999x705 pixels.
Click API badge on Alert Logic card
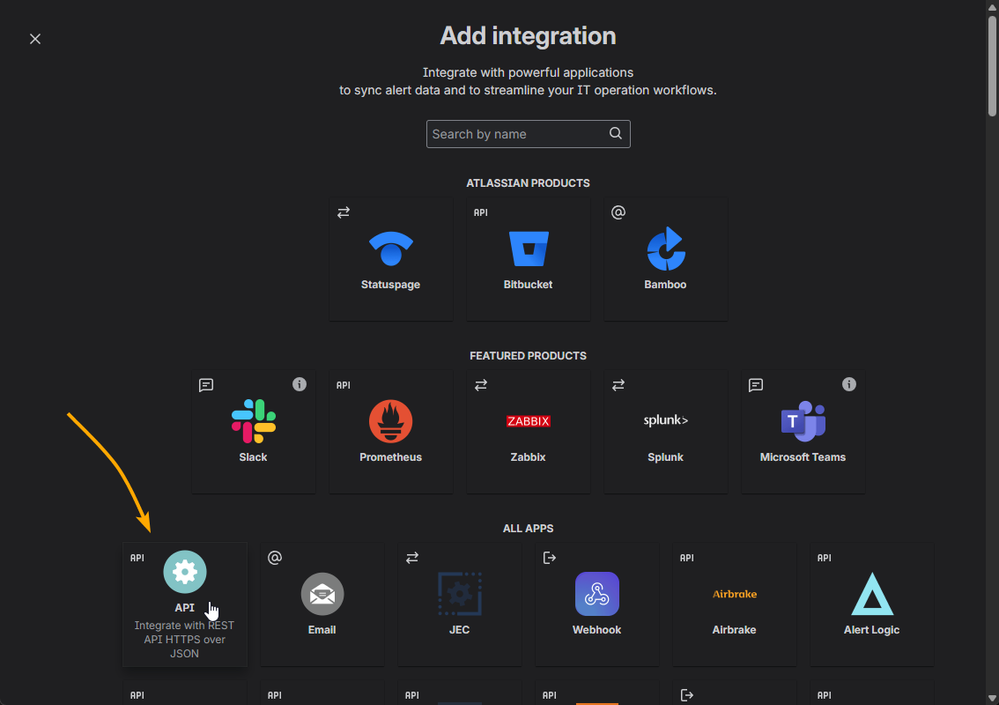(x=824, y=558)
